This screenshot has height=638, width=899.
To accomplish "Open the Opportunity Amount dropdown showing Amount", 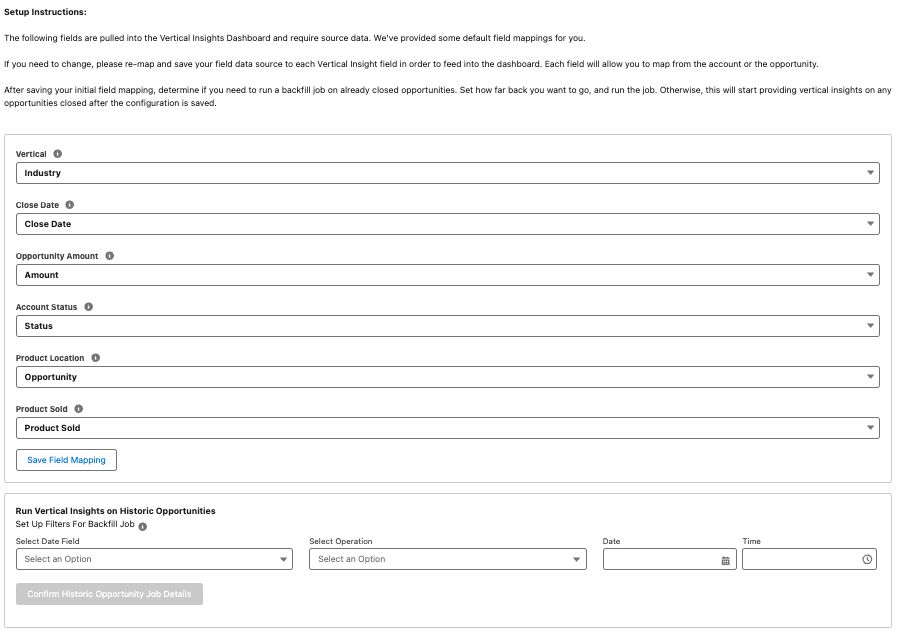I will coord(448,275).
